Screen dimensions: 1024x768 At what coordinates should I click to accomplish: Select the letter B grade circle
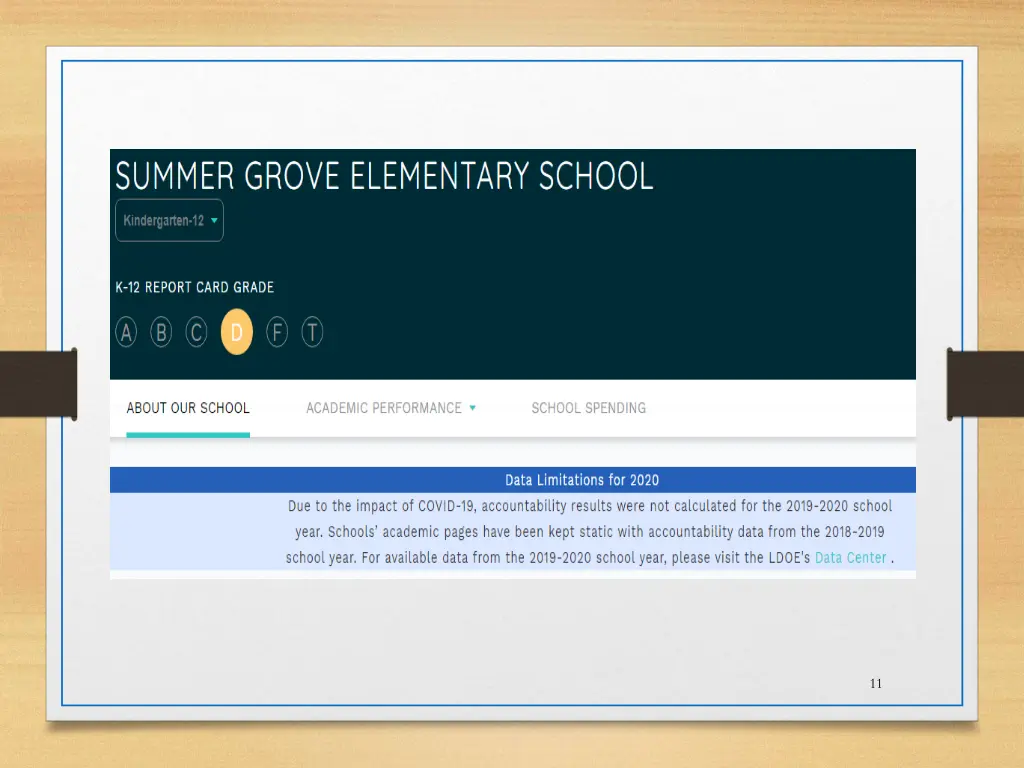[161, 332]
